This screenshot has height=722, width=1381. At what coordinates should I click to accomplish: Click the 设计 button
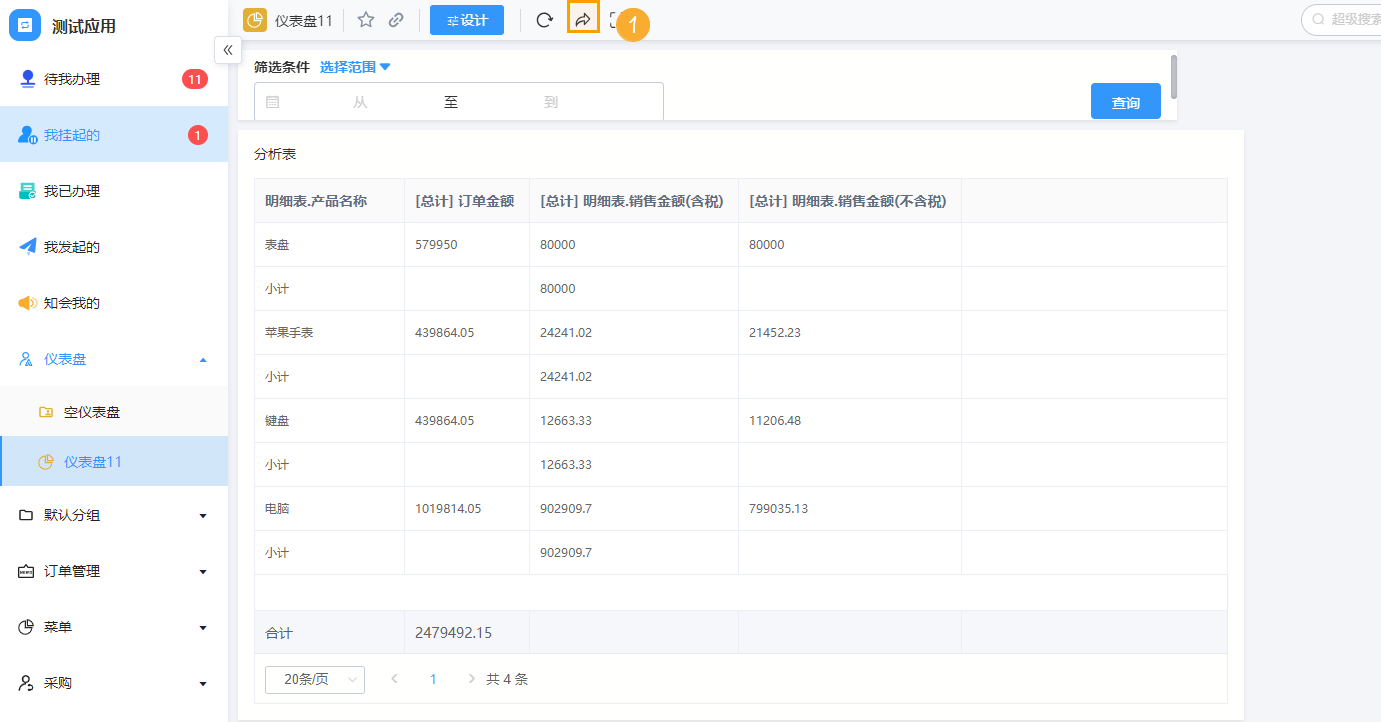tap(467, 20)
